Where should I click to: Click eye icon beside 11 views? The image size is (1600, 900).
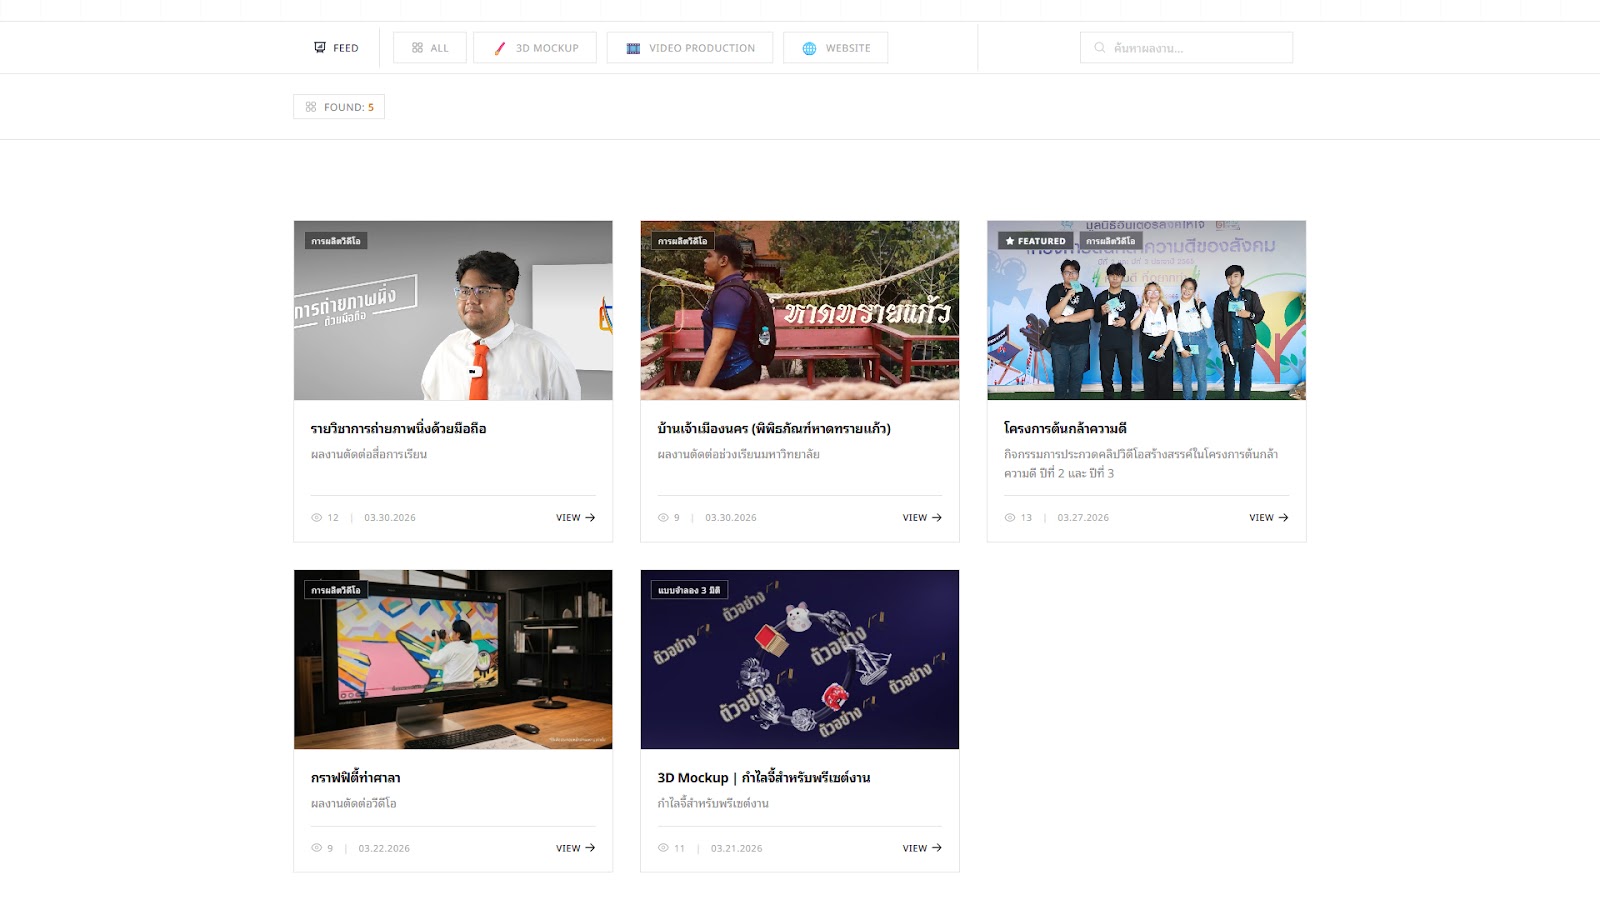click(663, 848)
